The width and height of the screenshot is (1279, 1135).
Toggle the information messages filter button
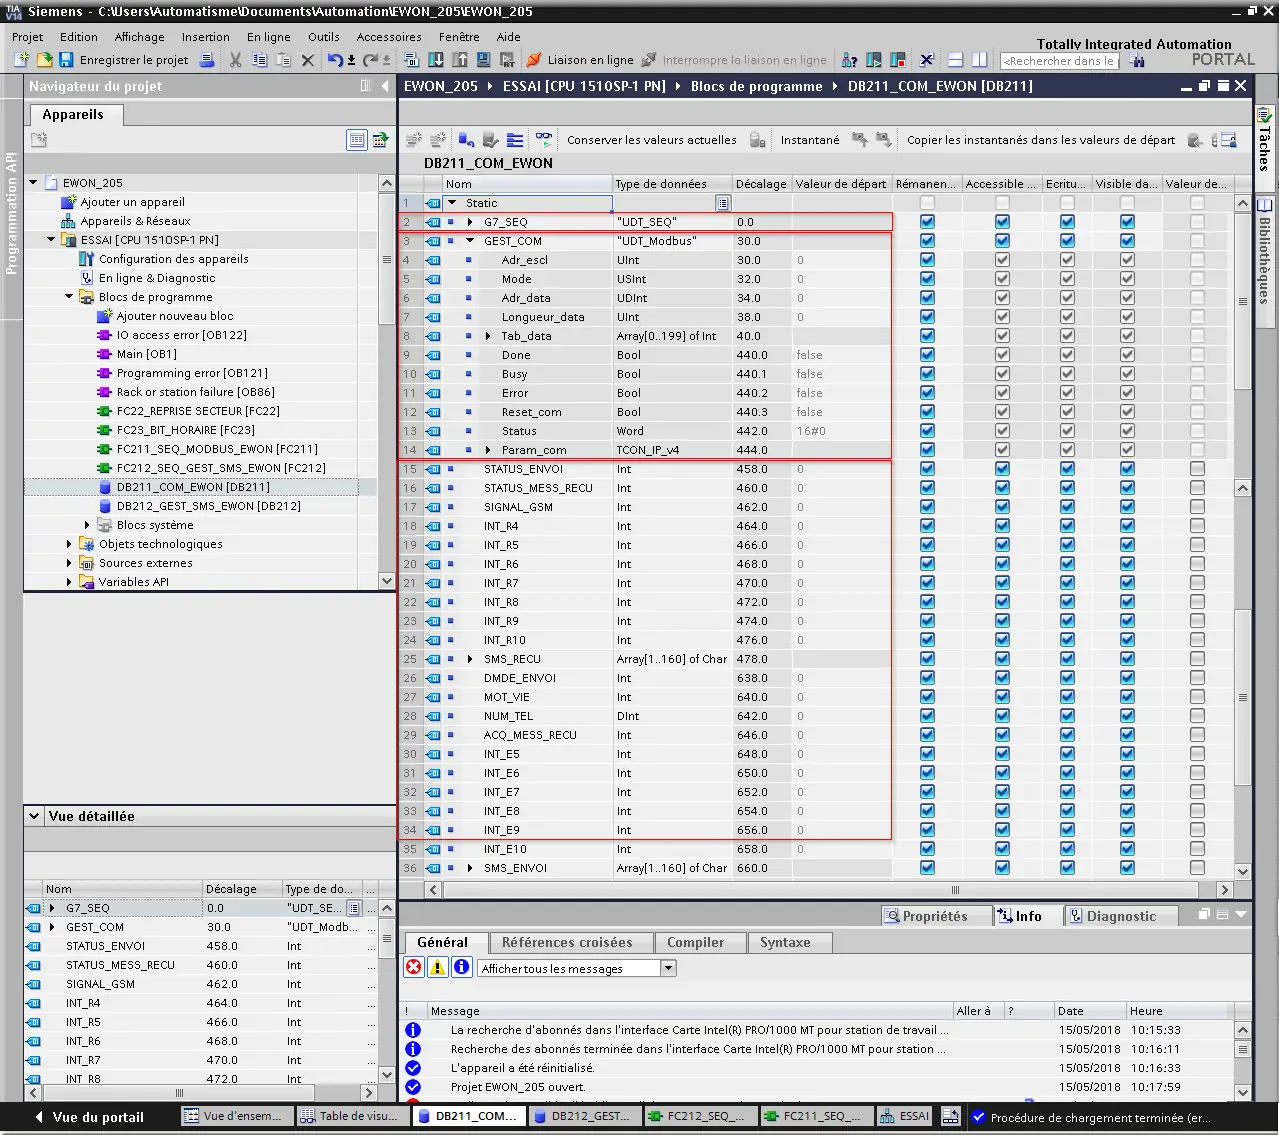coord(461,967)
